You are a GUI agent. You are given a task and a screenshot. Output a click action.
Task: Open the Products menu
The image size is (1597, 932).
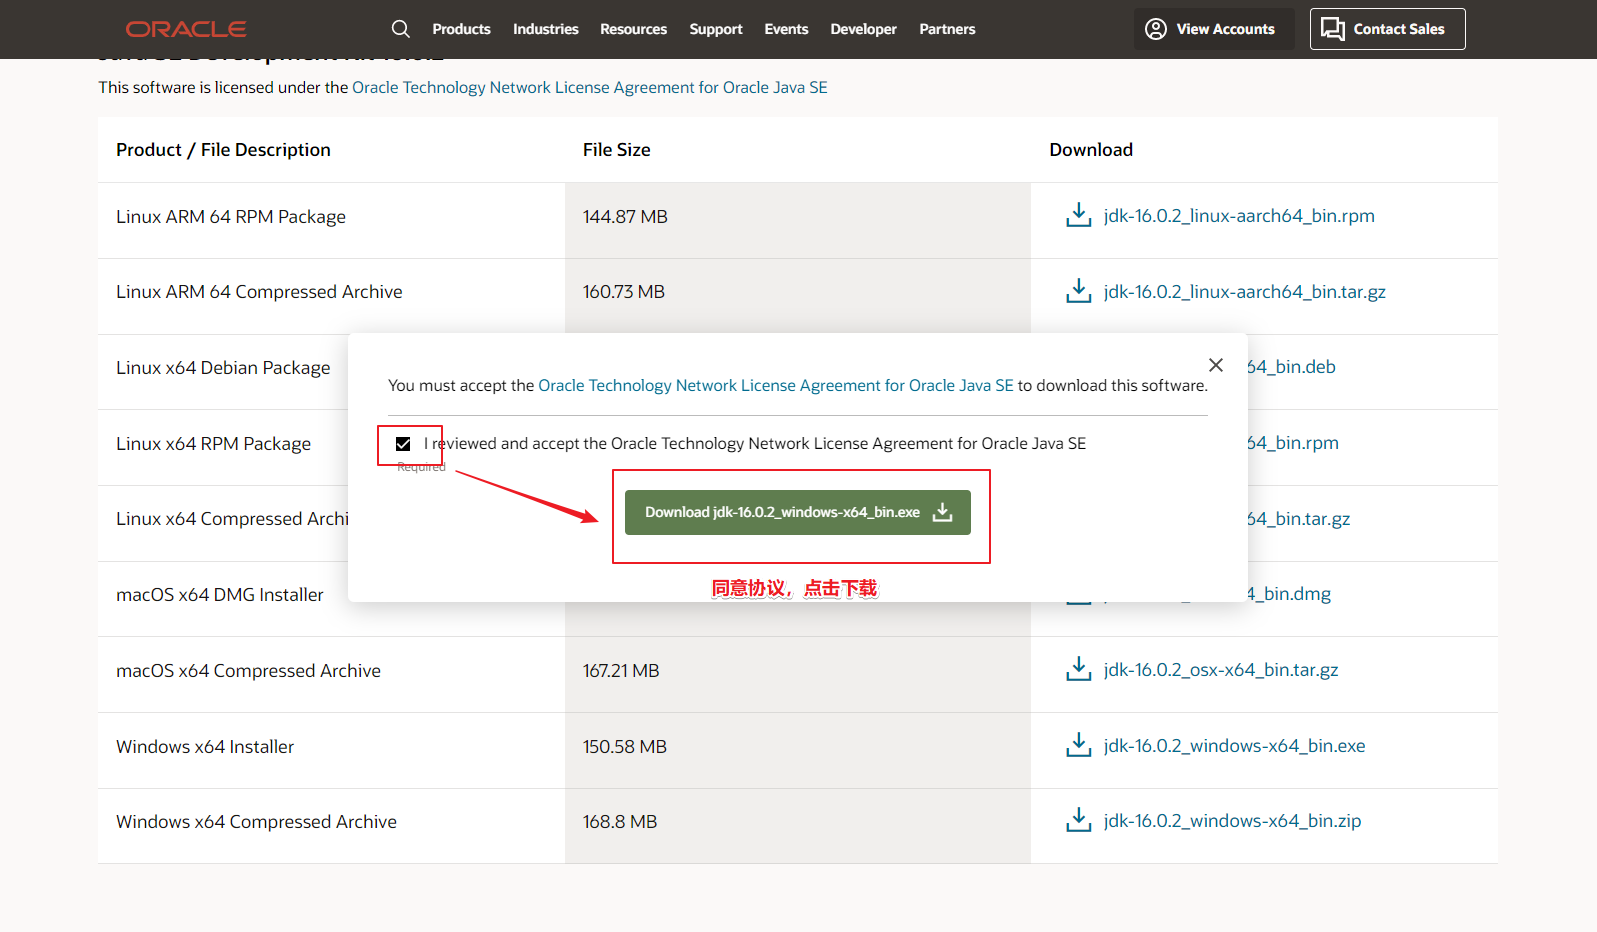(461, 29)
